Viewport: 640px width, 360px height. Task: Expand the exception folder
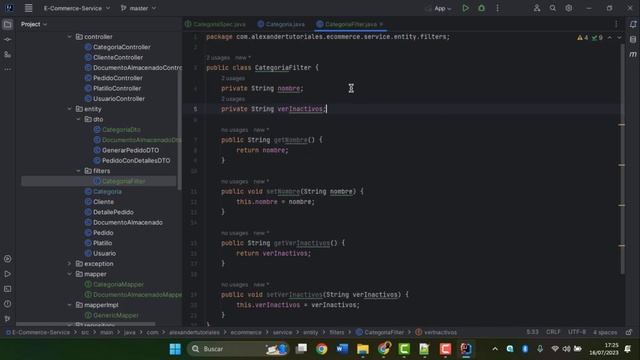pyautogui.click(x=69, y=264)
